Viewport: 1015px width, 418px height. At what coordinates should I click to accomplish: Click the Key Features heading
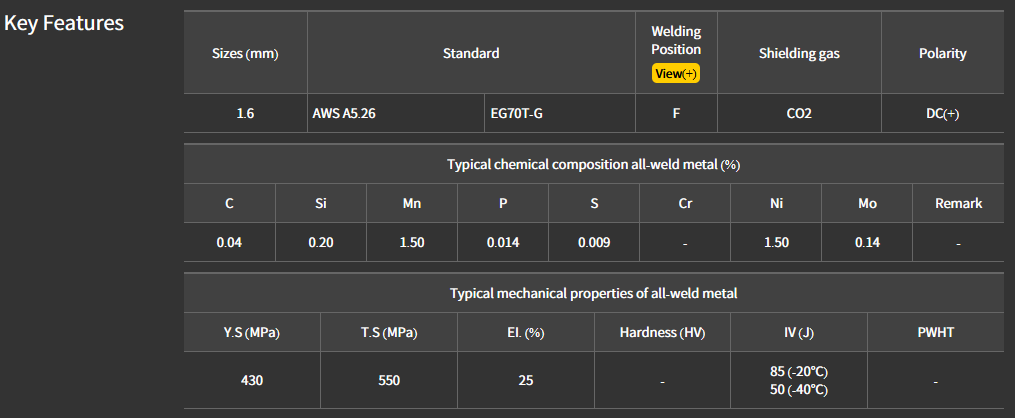click(64, 23)
